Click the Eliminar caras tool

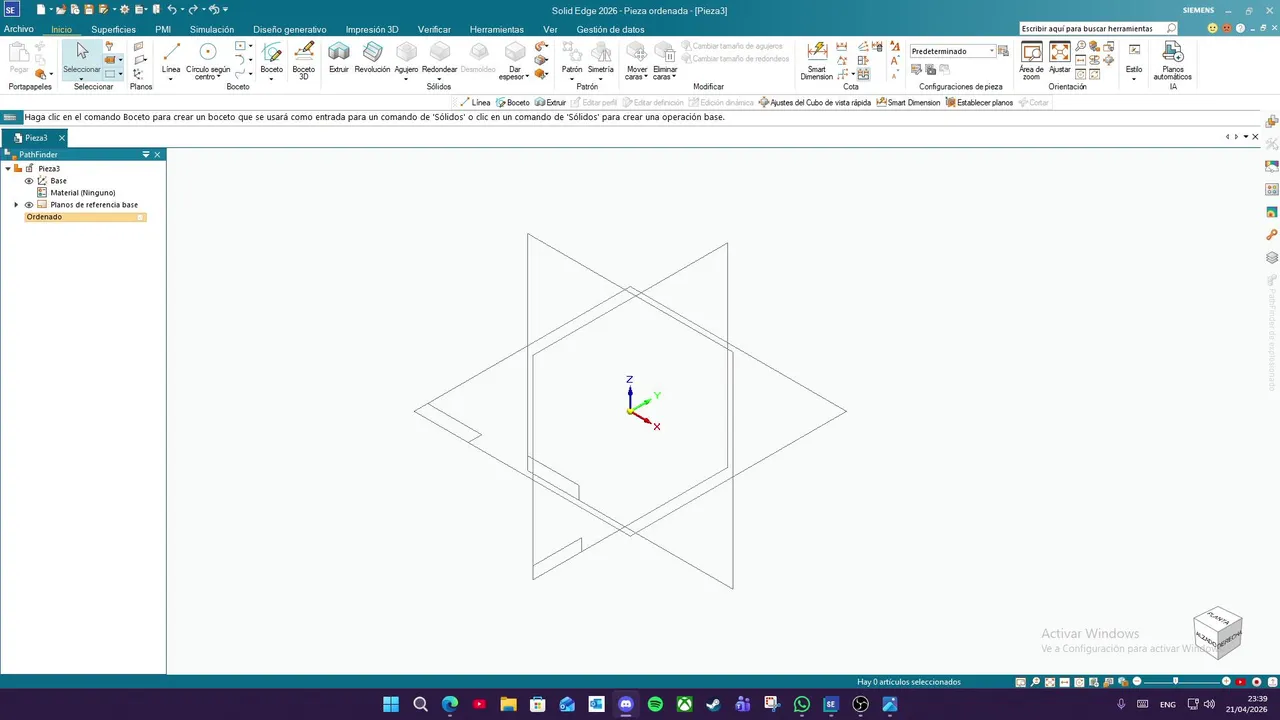click(x=665, y=60)
